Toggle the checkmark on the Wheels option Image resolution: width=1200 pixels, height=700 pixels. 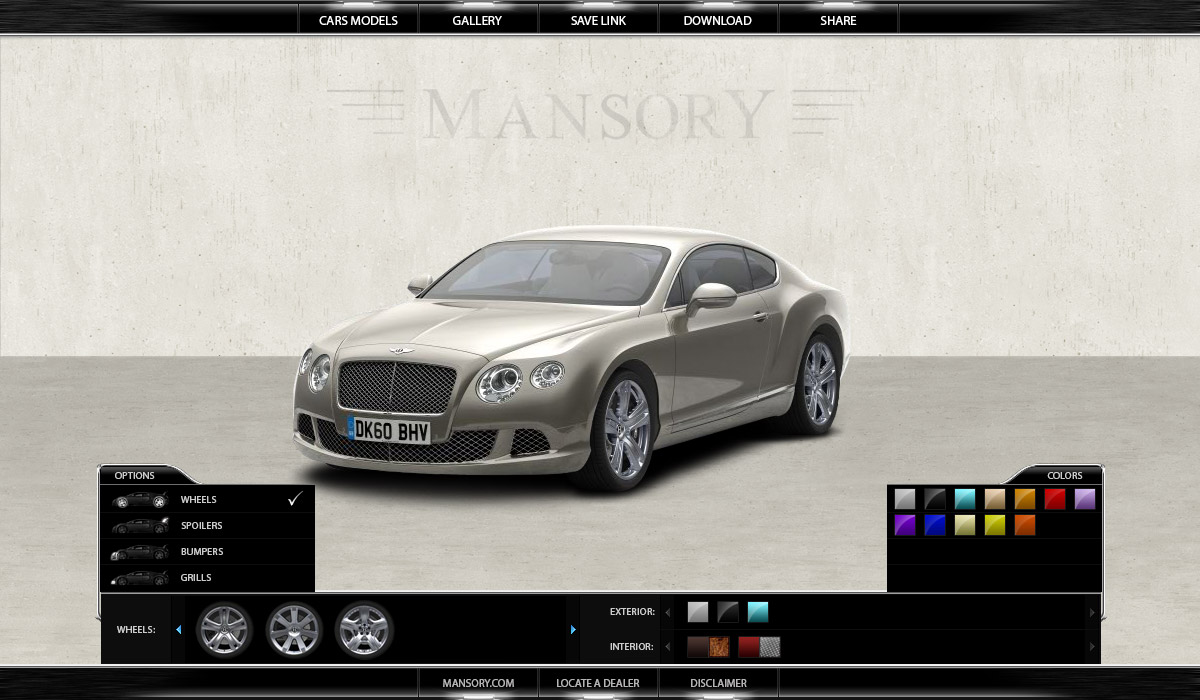tap(294, 499)
